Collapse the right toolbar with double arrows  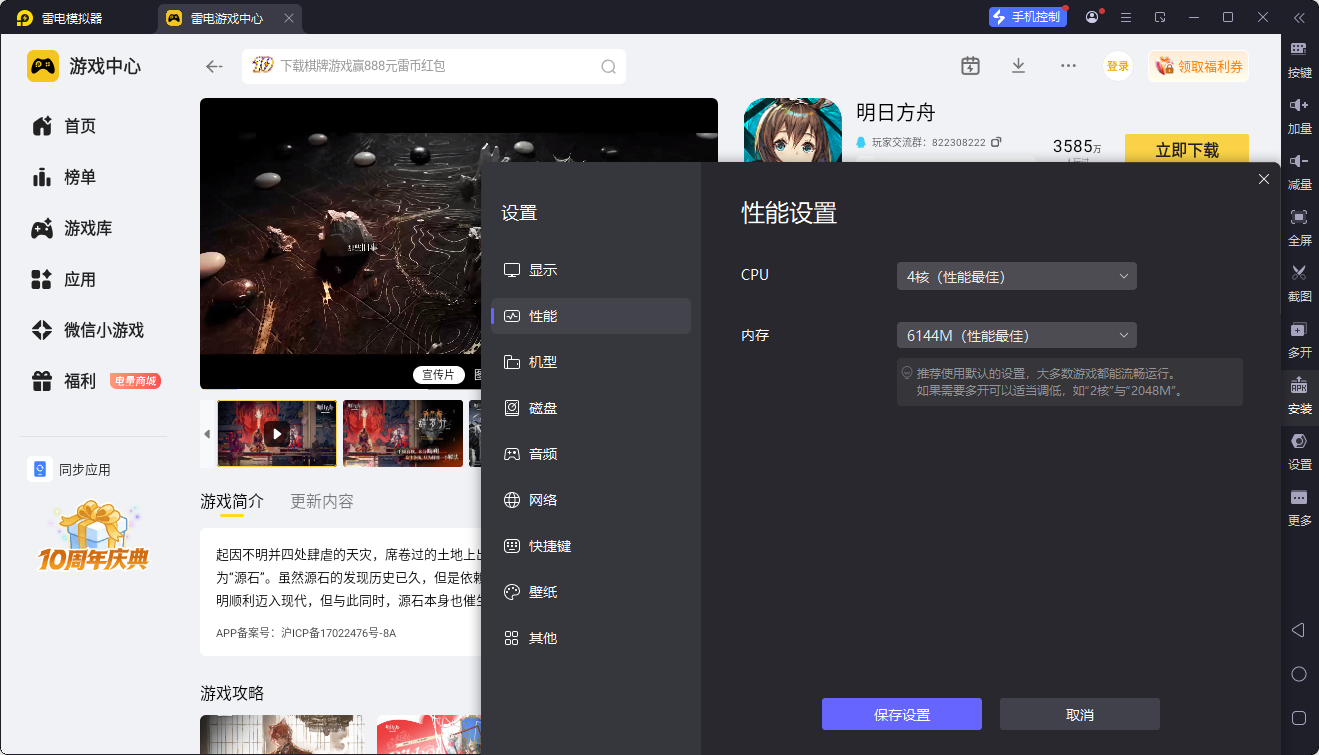(x=1299, y=17)
